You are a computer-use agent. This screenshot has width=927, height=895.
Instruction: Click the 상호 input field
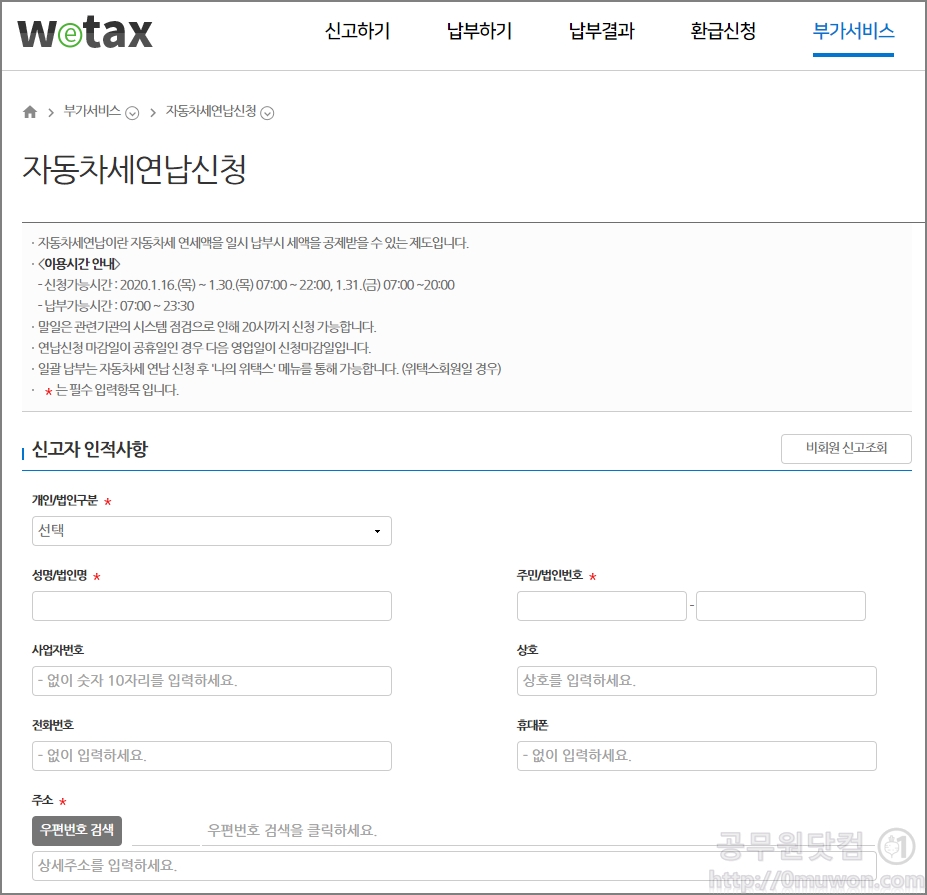(x=696, y=681)
